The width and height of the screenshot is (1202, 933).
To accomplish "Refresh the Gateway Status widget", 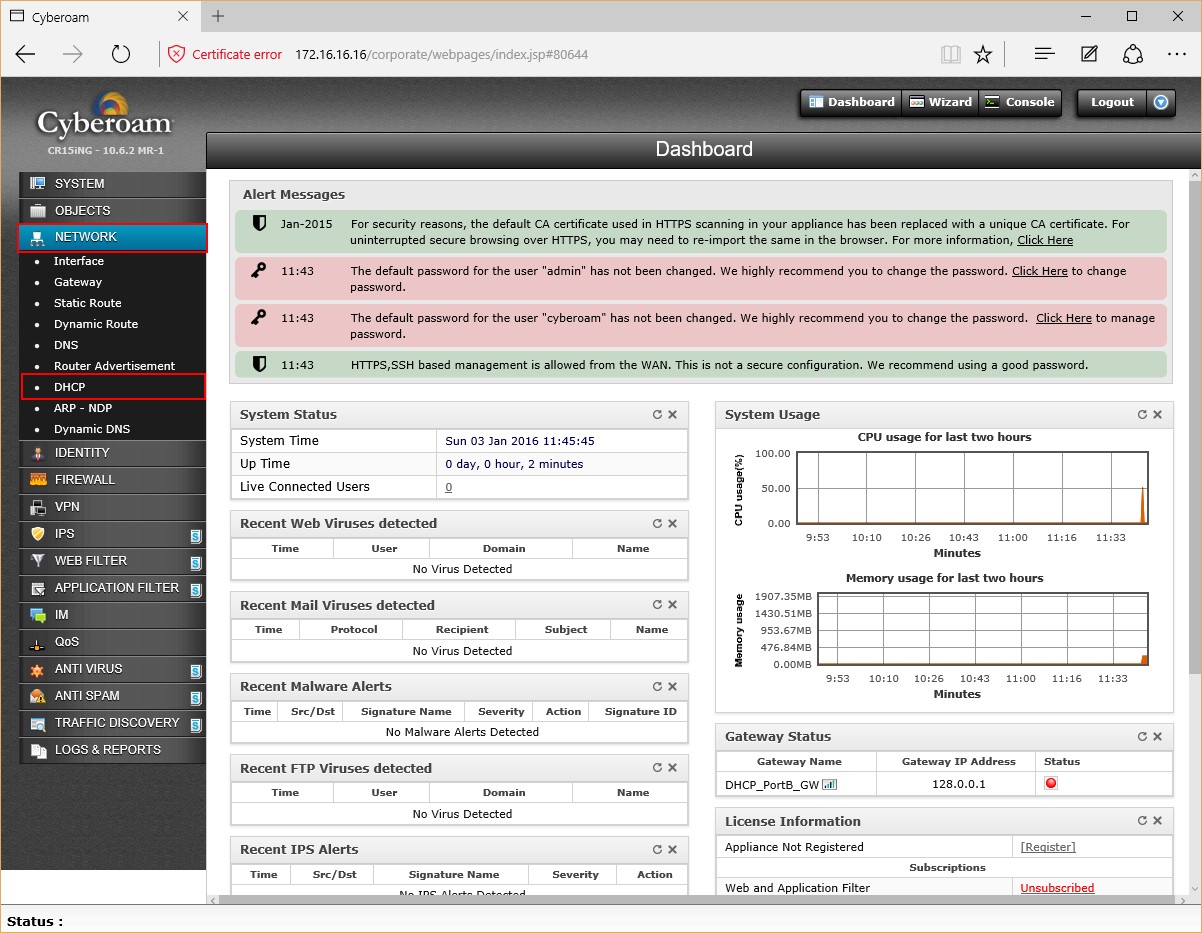I will 1142,737.
